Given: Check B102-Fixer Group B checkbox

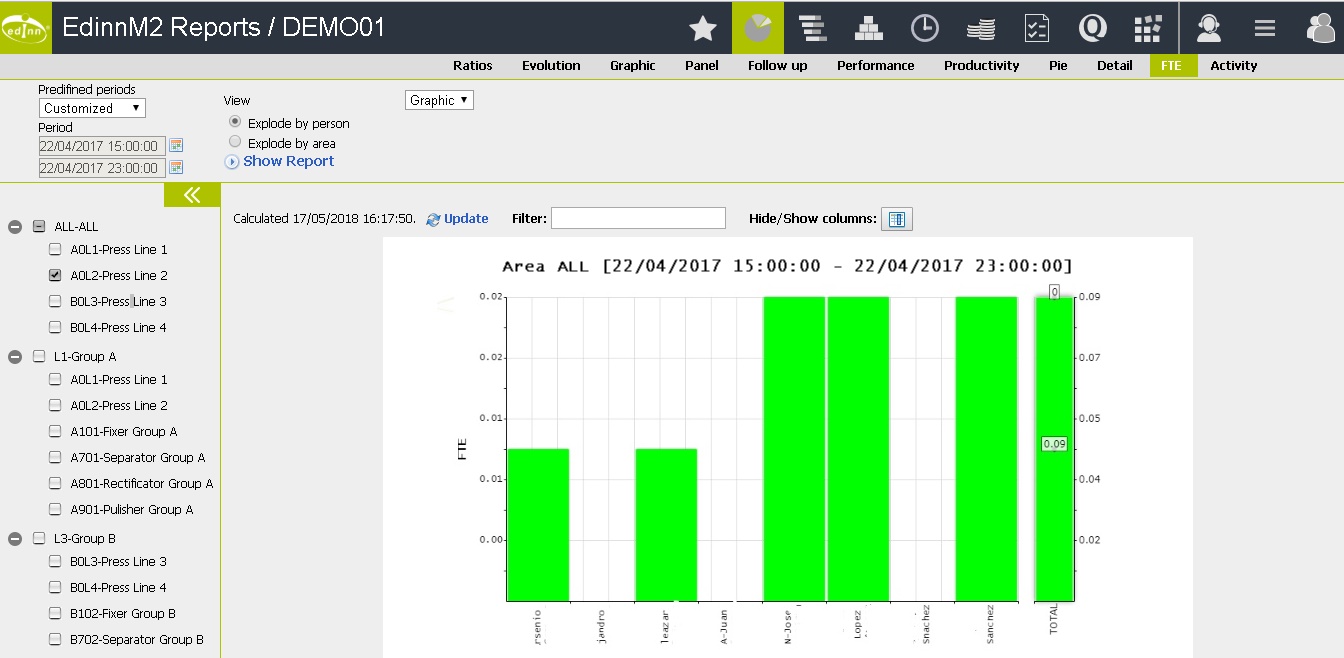Looking at the screenshot, I should tap(55, 613).
